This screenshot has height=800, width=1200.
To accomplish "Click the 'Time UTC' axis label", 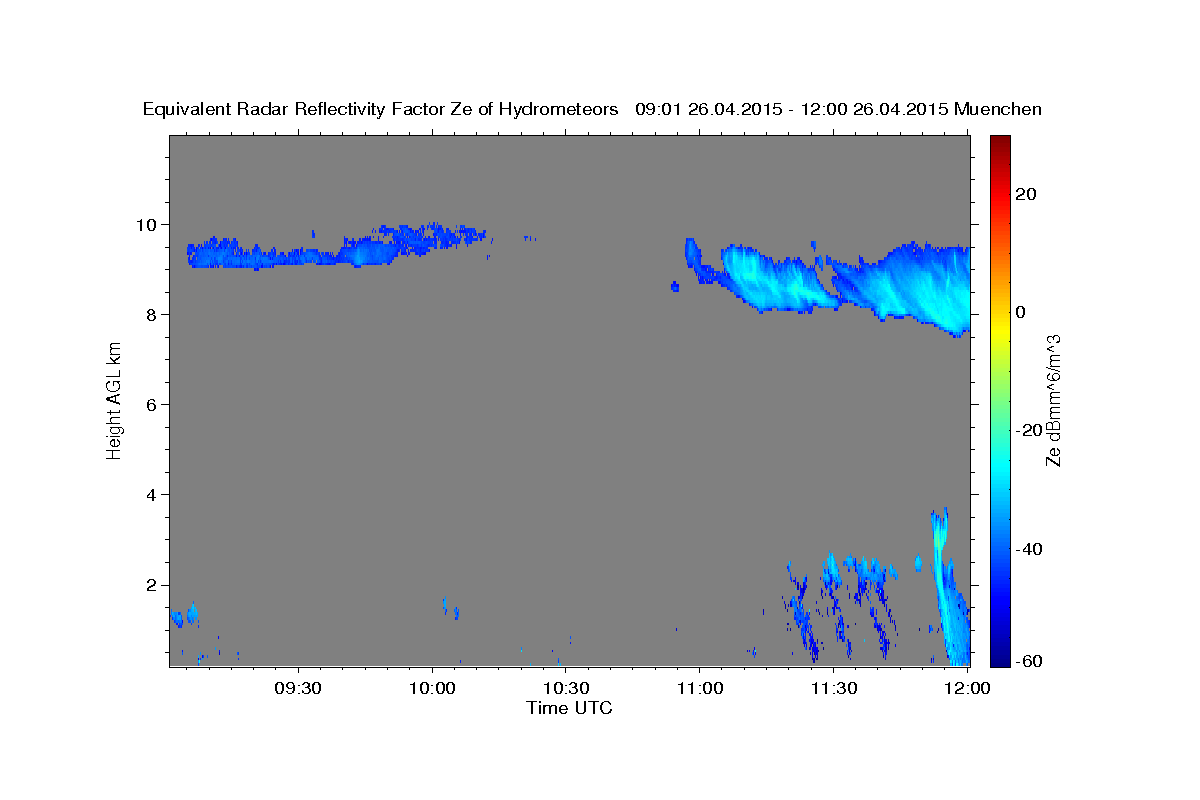I will (569, 708).
